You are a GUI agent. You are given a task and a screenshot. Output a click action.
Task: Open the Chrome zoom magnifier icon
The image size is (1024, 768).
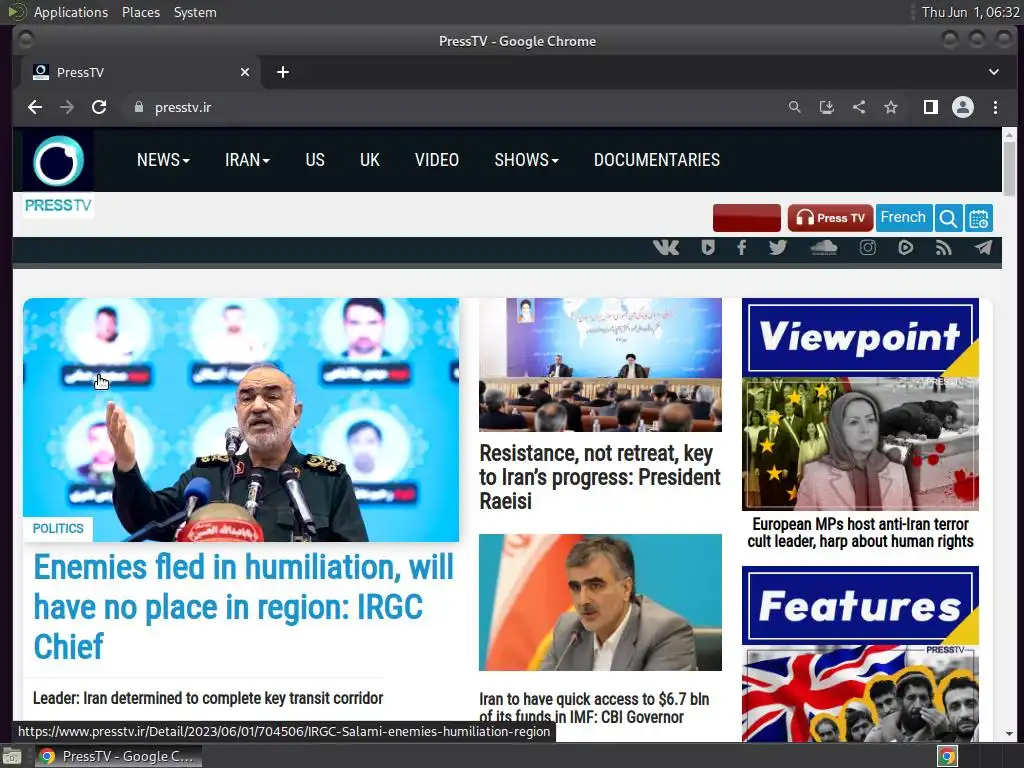(x=794, y=107)
